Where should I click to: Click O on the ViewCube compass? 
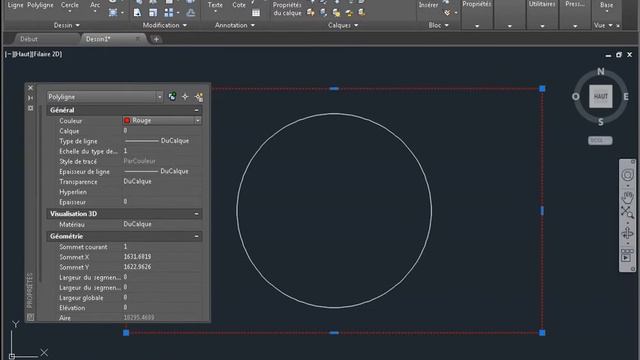click(x=576, y=97)
